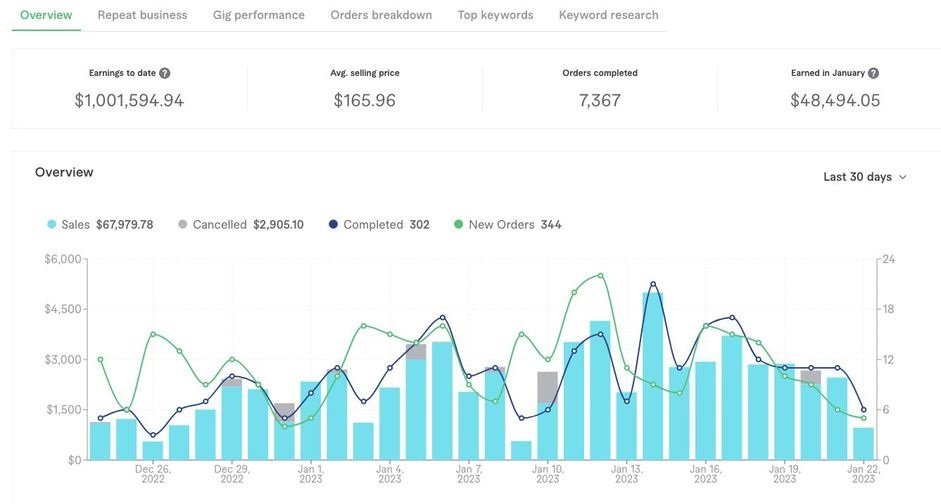Click the $165.96 average selling price
This screenshot has height=504, width=941.
[364, 100]
